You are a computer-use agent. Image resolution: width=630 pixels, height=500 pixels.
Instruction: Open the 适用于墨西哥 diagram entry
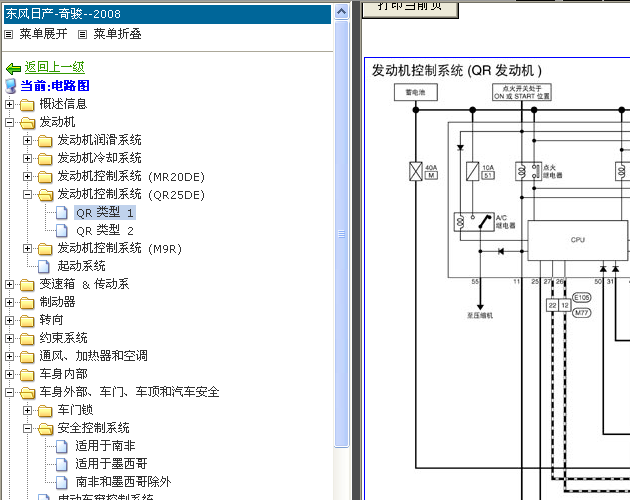111,464
